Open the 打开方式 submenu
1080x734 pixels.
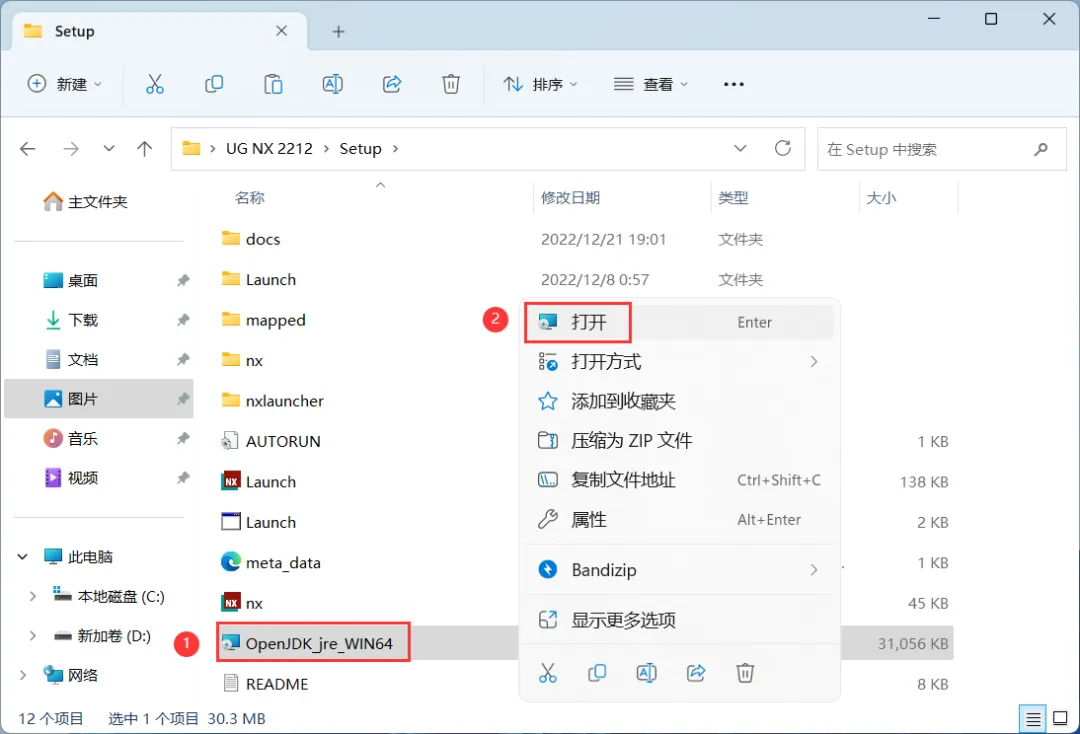pos(678,361)
